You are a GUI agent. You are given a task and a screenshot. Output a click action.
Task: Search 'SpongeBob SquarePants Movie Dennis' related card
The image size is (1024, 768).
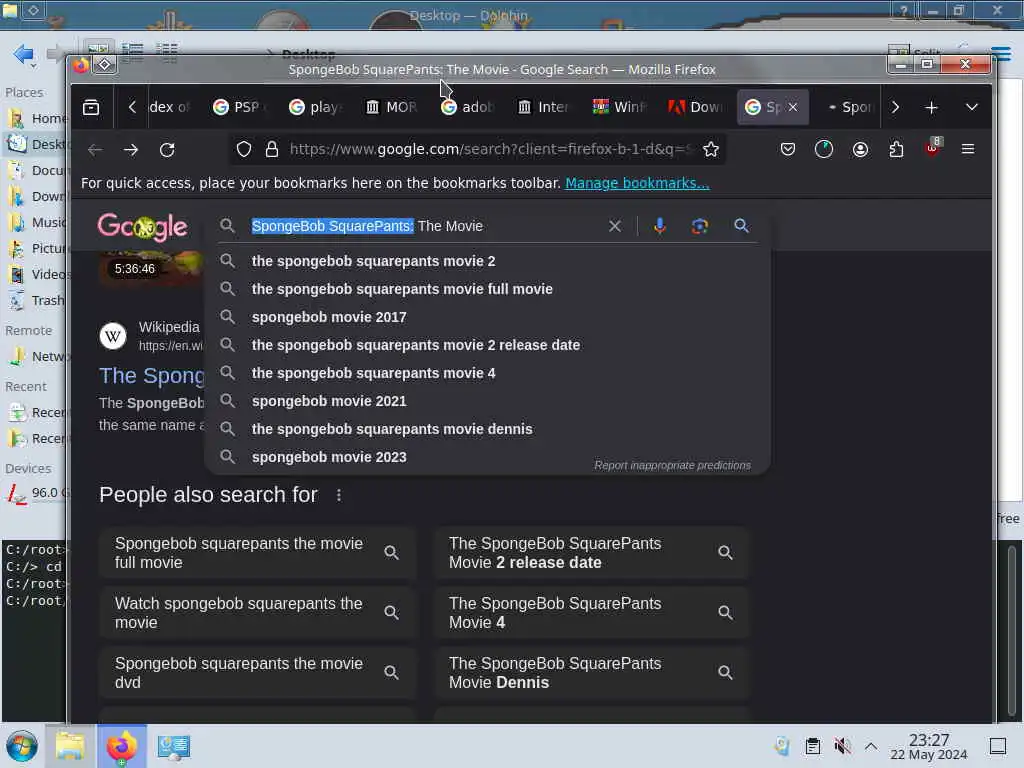[x=591, y=673]
